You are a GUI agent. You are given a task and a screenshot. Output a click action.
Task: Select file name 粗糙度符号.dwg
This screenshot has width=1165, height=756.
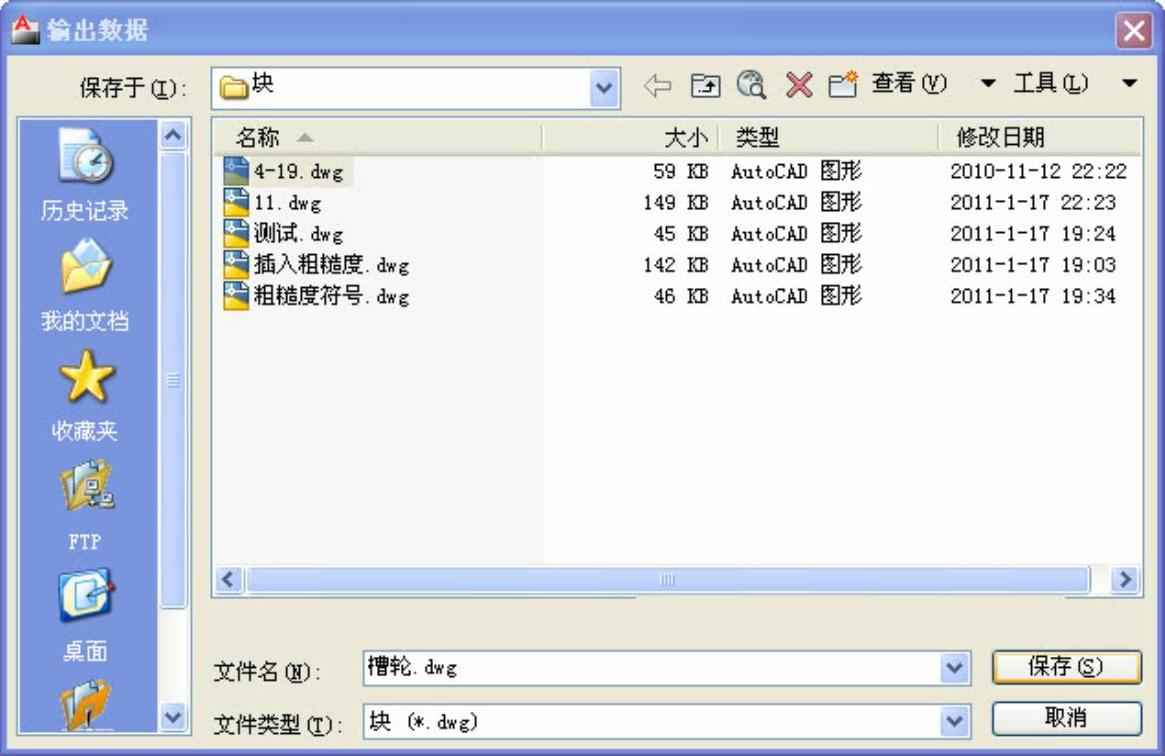tap(331, 296)
